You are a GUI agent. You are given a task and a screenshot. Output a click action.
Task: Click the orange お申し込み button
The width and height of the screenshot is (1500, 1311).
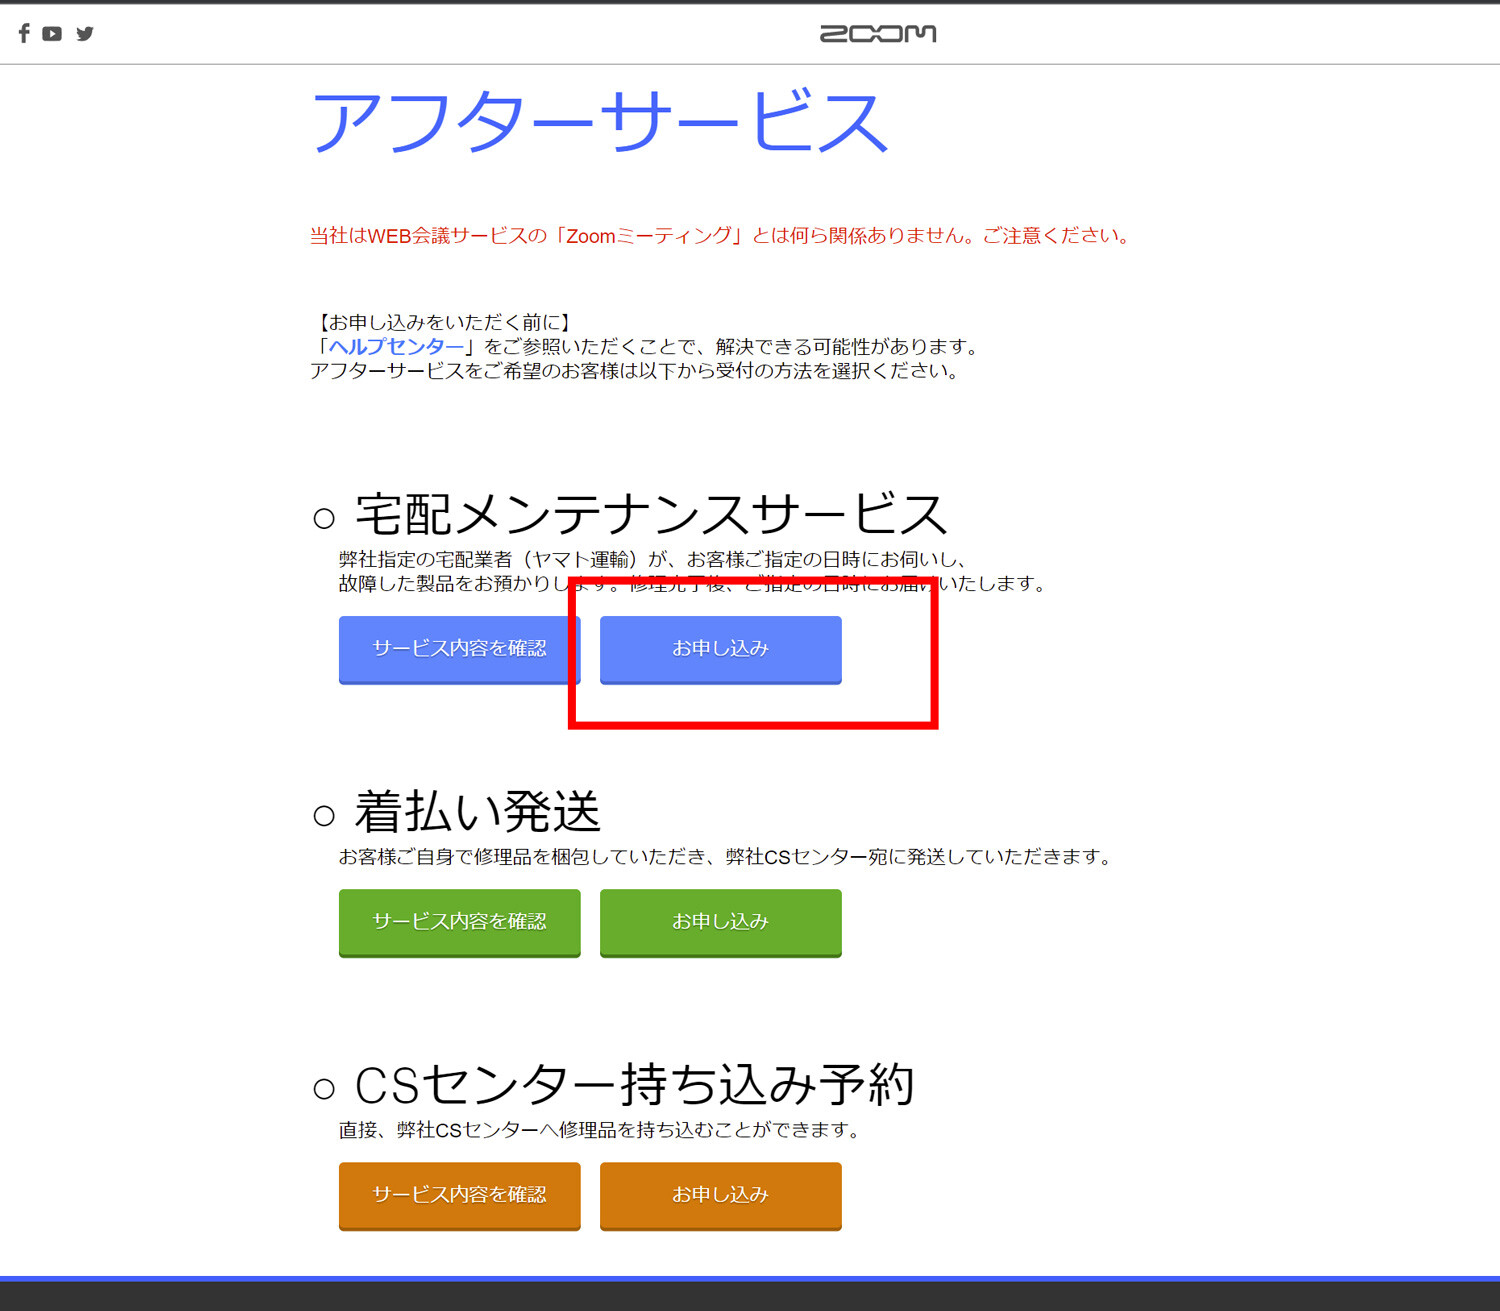click(721, 1196)
